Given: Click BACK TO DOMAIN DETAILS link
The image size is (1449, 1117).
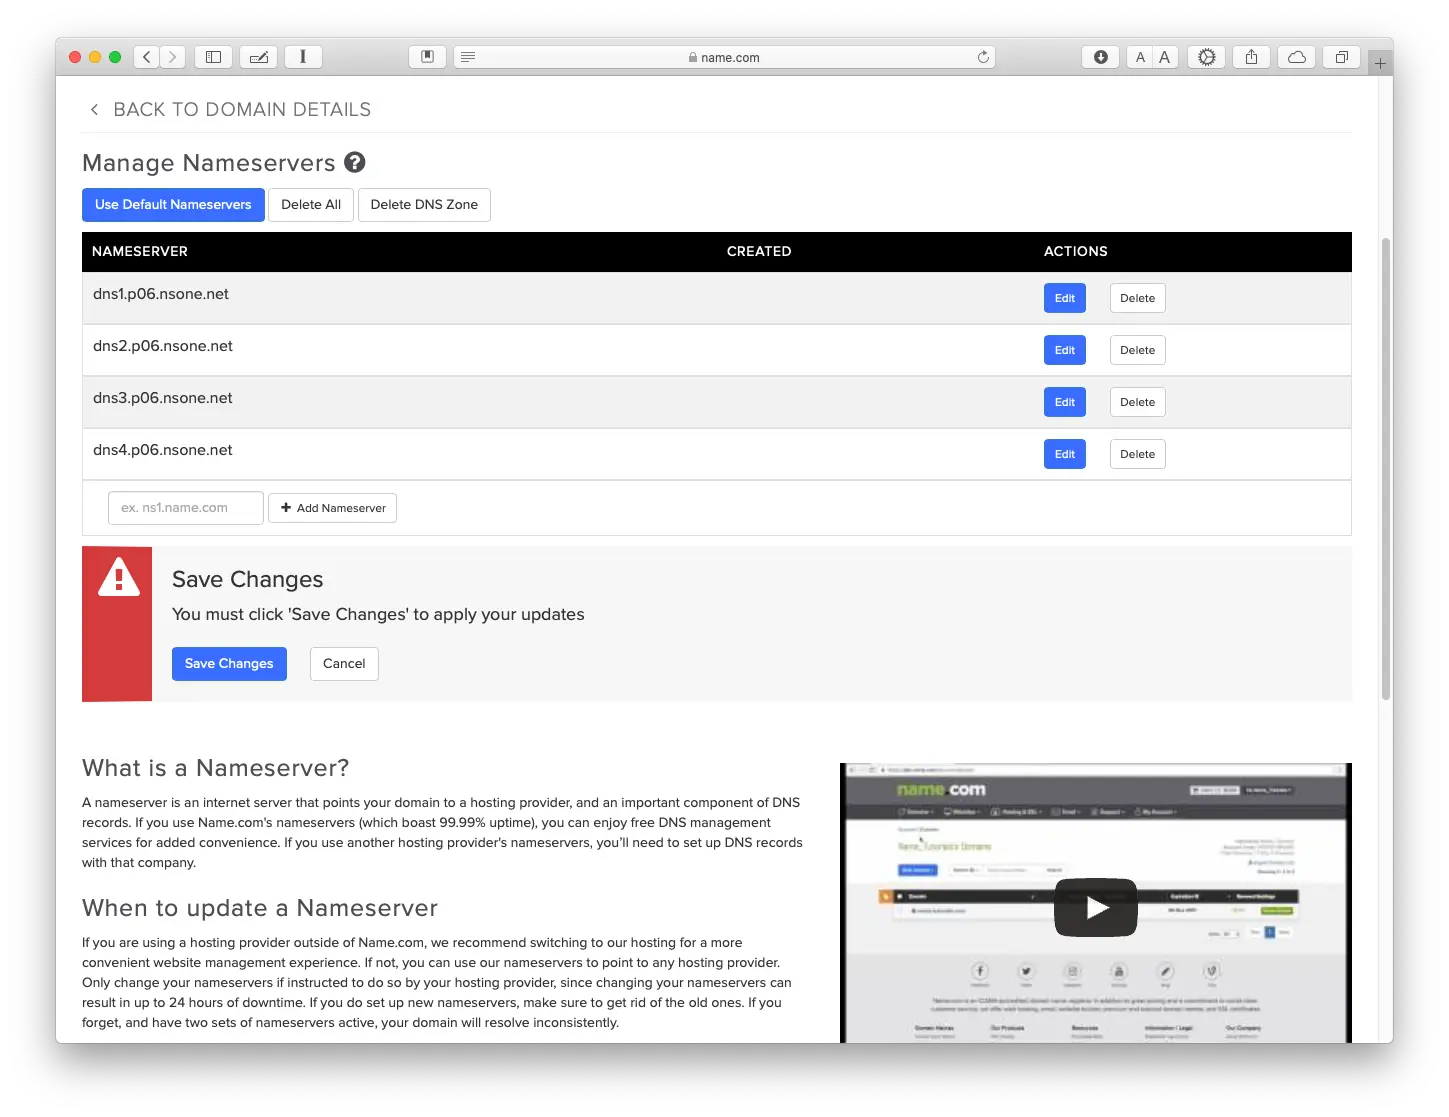Looking at the screenshot, I should pyautogui.click(x=242, y=109).
